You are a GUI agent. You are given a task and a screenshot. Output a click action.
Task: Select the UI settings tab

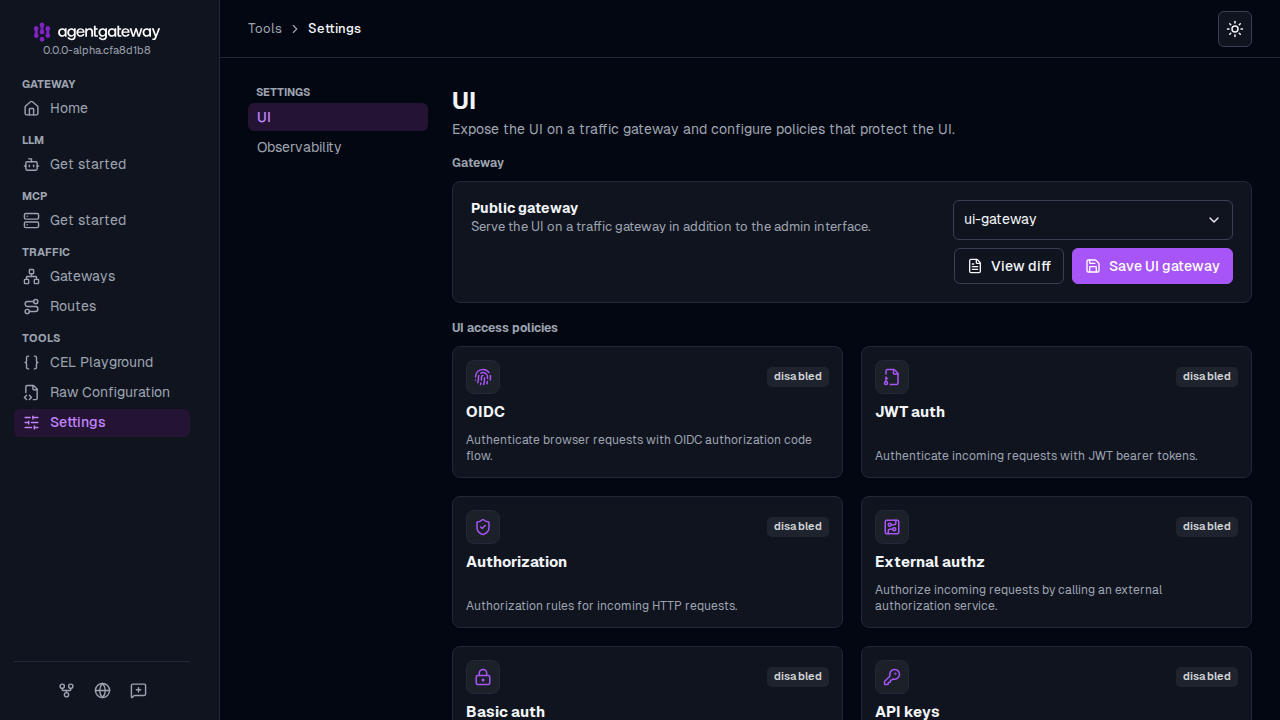(338, 117)
